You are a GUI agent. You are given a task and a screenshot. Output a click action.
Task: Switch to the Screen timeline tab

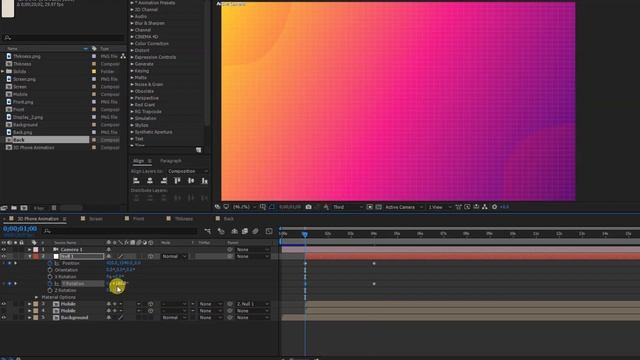[x=96, y=219]
